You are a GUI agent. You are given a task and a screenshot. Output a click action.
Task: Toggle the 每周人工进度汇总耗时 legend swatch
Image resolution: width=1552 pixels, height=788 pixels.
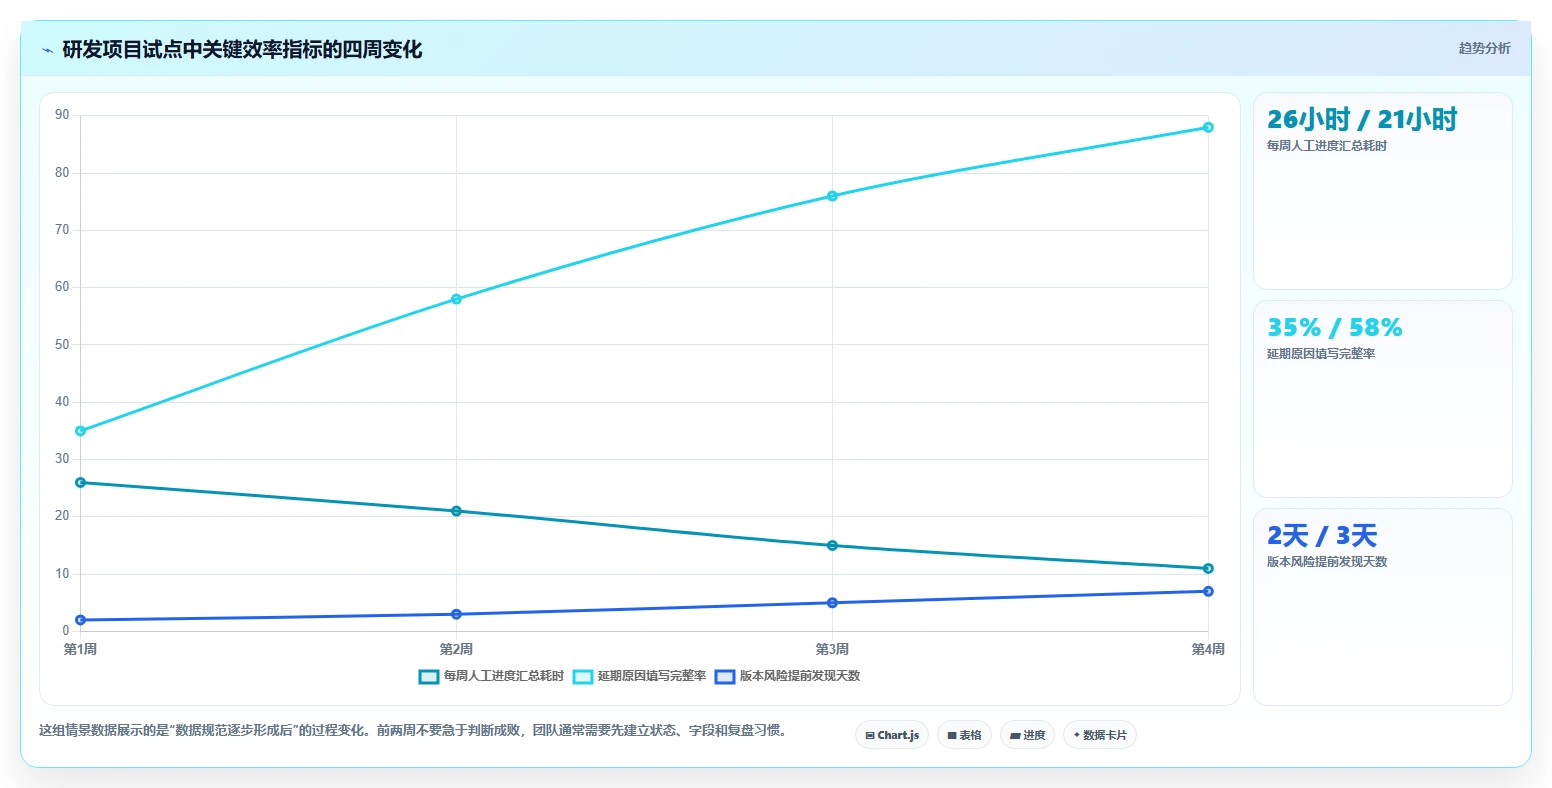tap(429, 676)
